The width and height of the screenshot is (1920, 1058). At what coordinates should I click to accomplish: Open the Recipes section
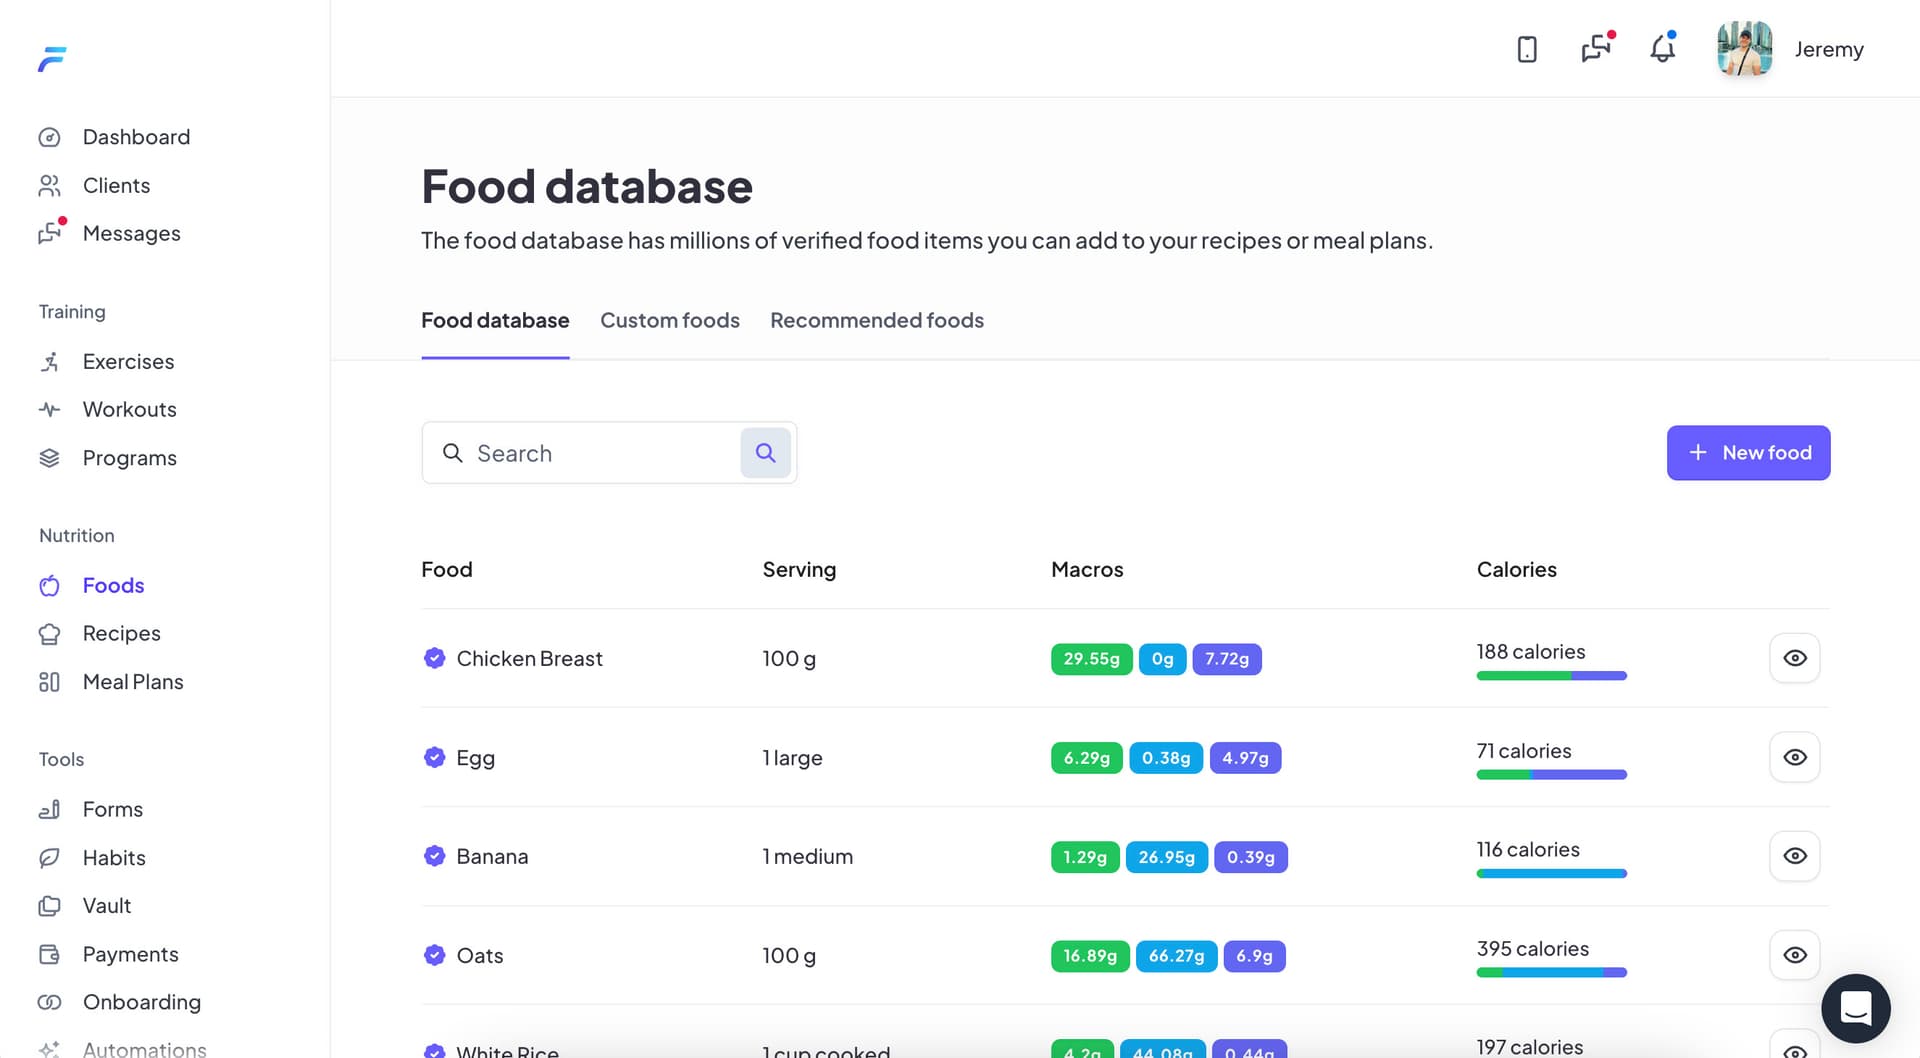point(121,633)
